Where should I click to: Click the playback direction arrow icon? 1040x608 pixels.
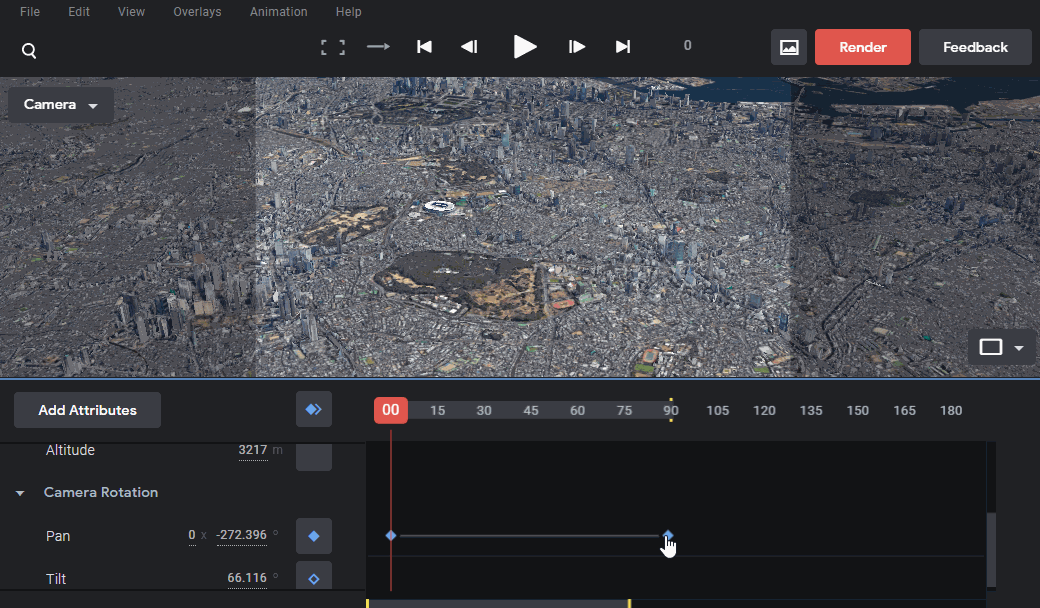click(378, 46)
